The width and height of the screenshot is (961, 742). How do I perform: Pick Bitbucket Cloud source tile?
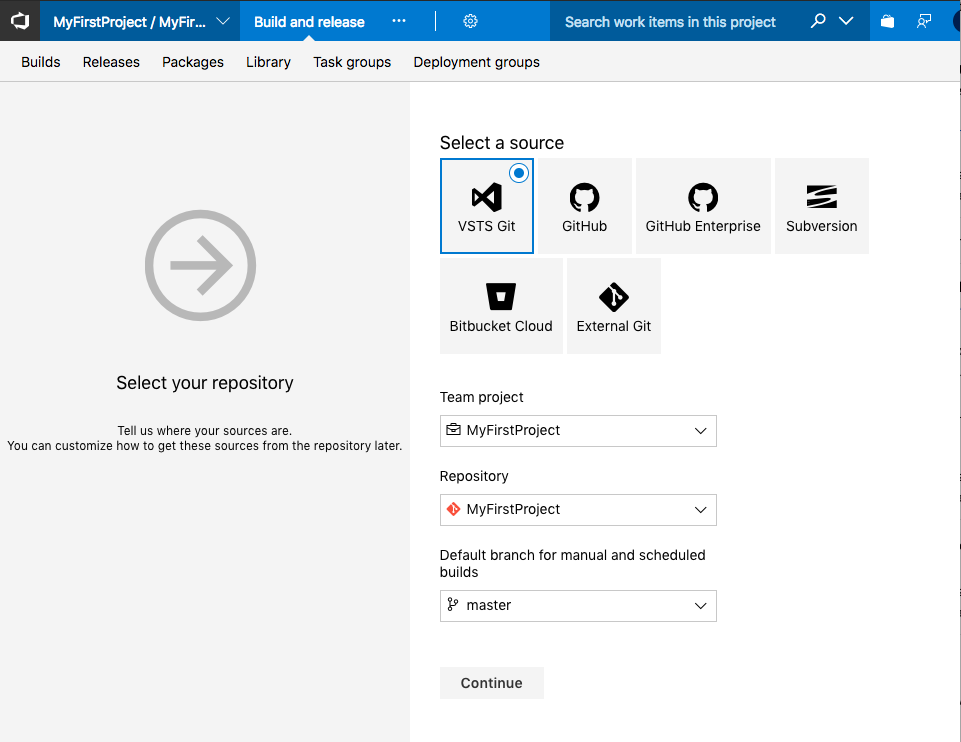pos(501,306)
